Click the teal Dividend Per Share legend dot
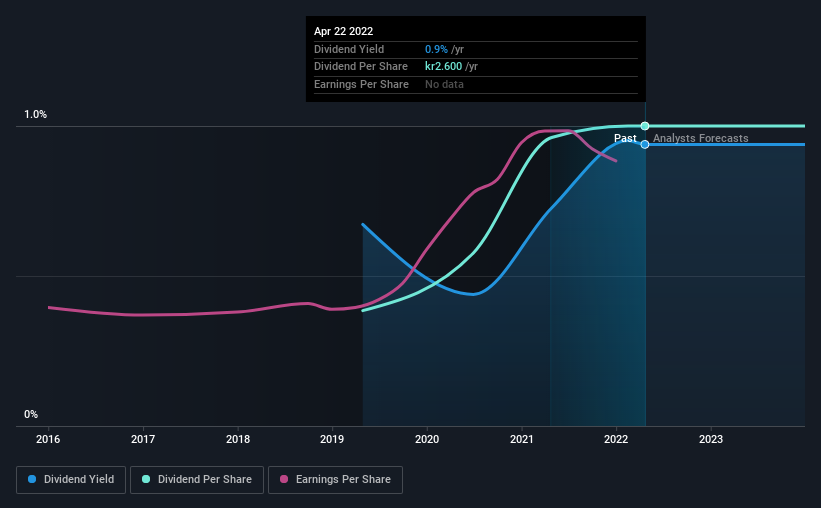821x508 pixels. pos(146,479)
